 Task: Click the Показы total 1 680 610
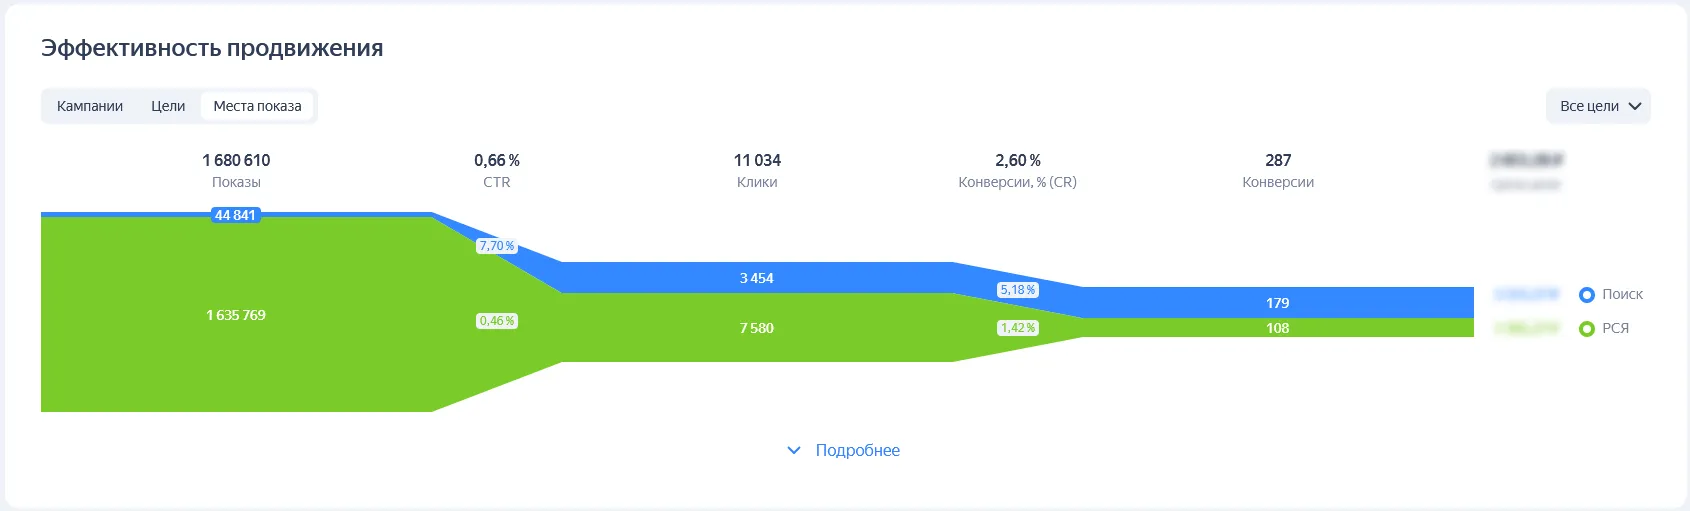[236, 160]
